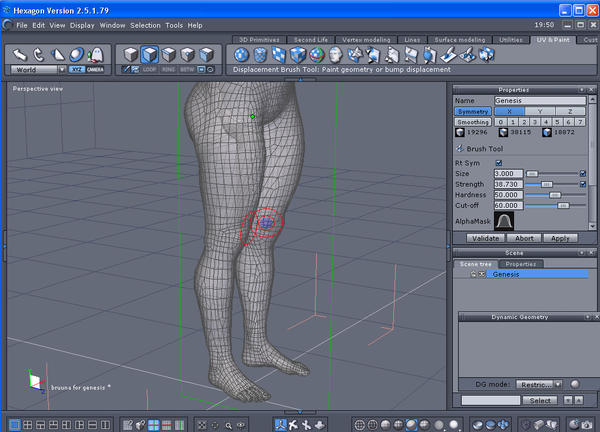The image size is (600, 432).
Task: Switch to the Vertex modeling tab
Action: [x=368, y=39]
